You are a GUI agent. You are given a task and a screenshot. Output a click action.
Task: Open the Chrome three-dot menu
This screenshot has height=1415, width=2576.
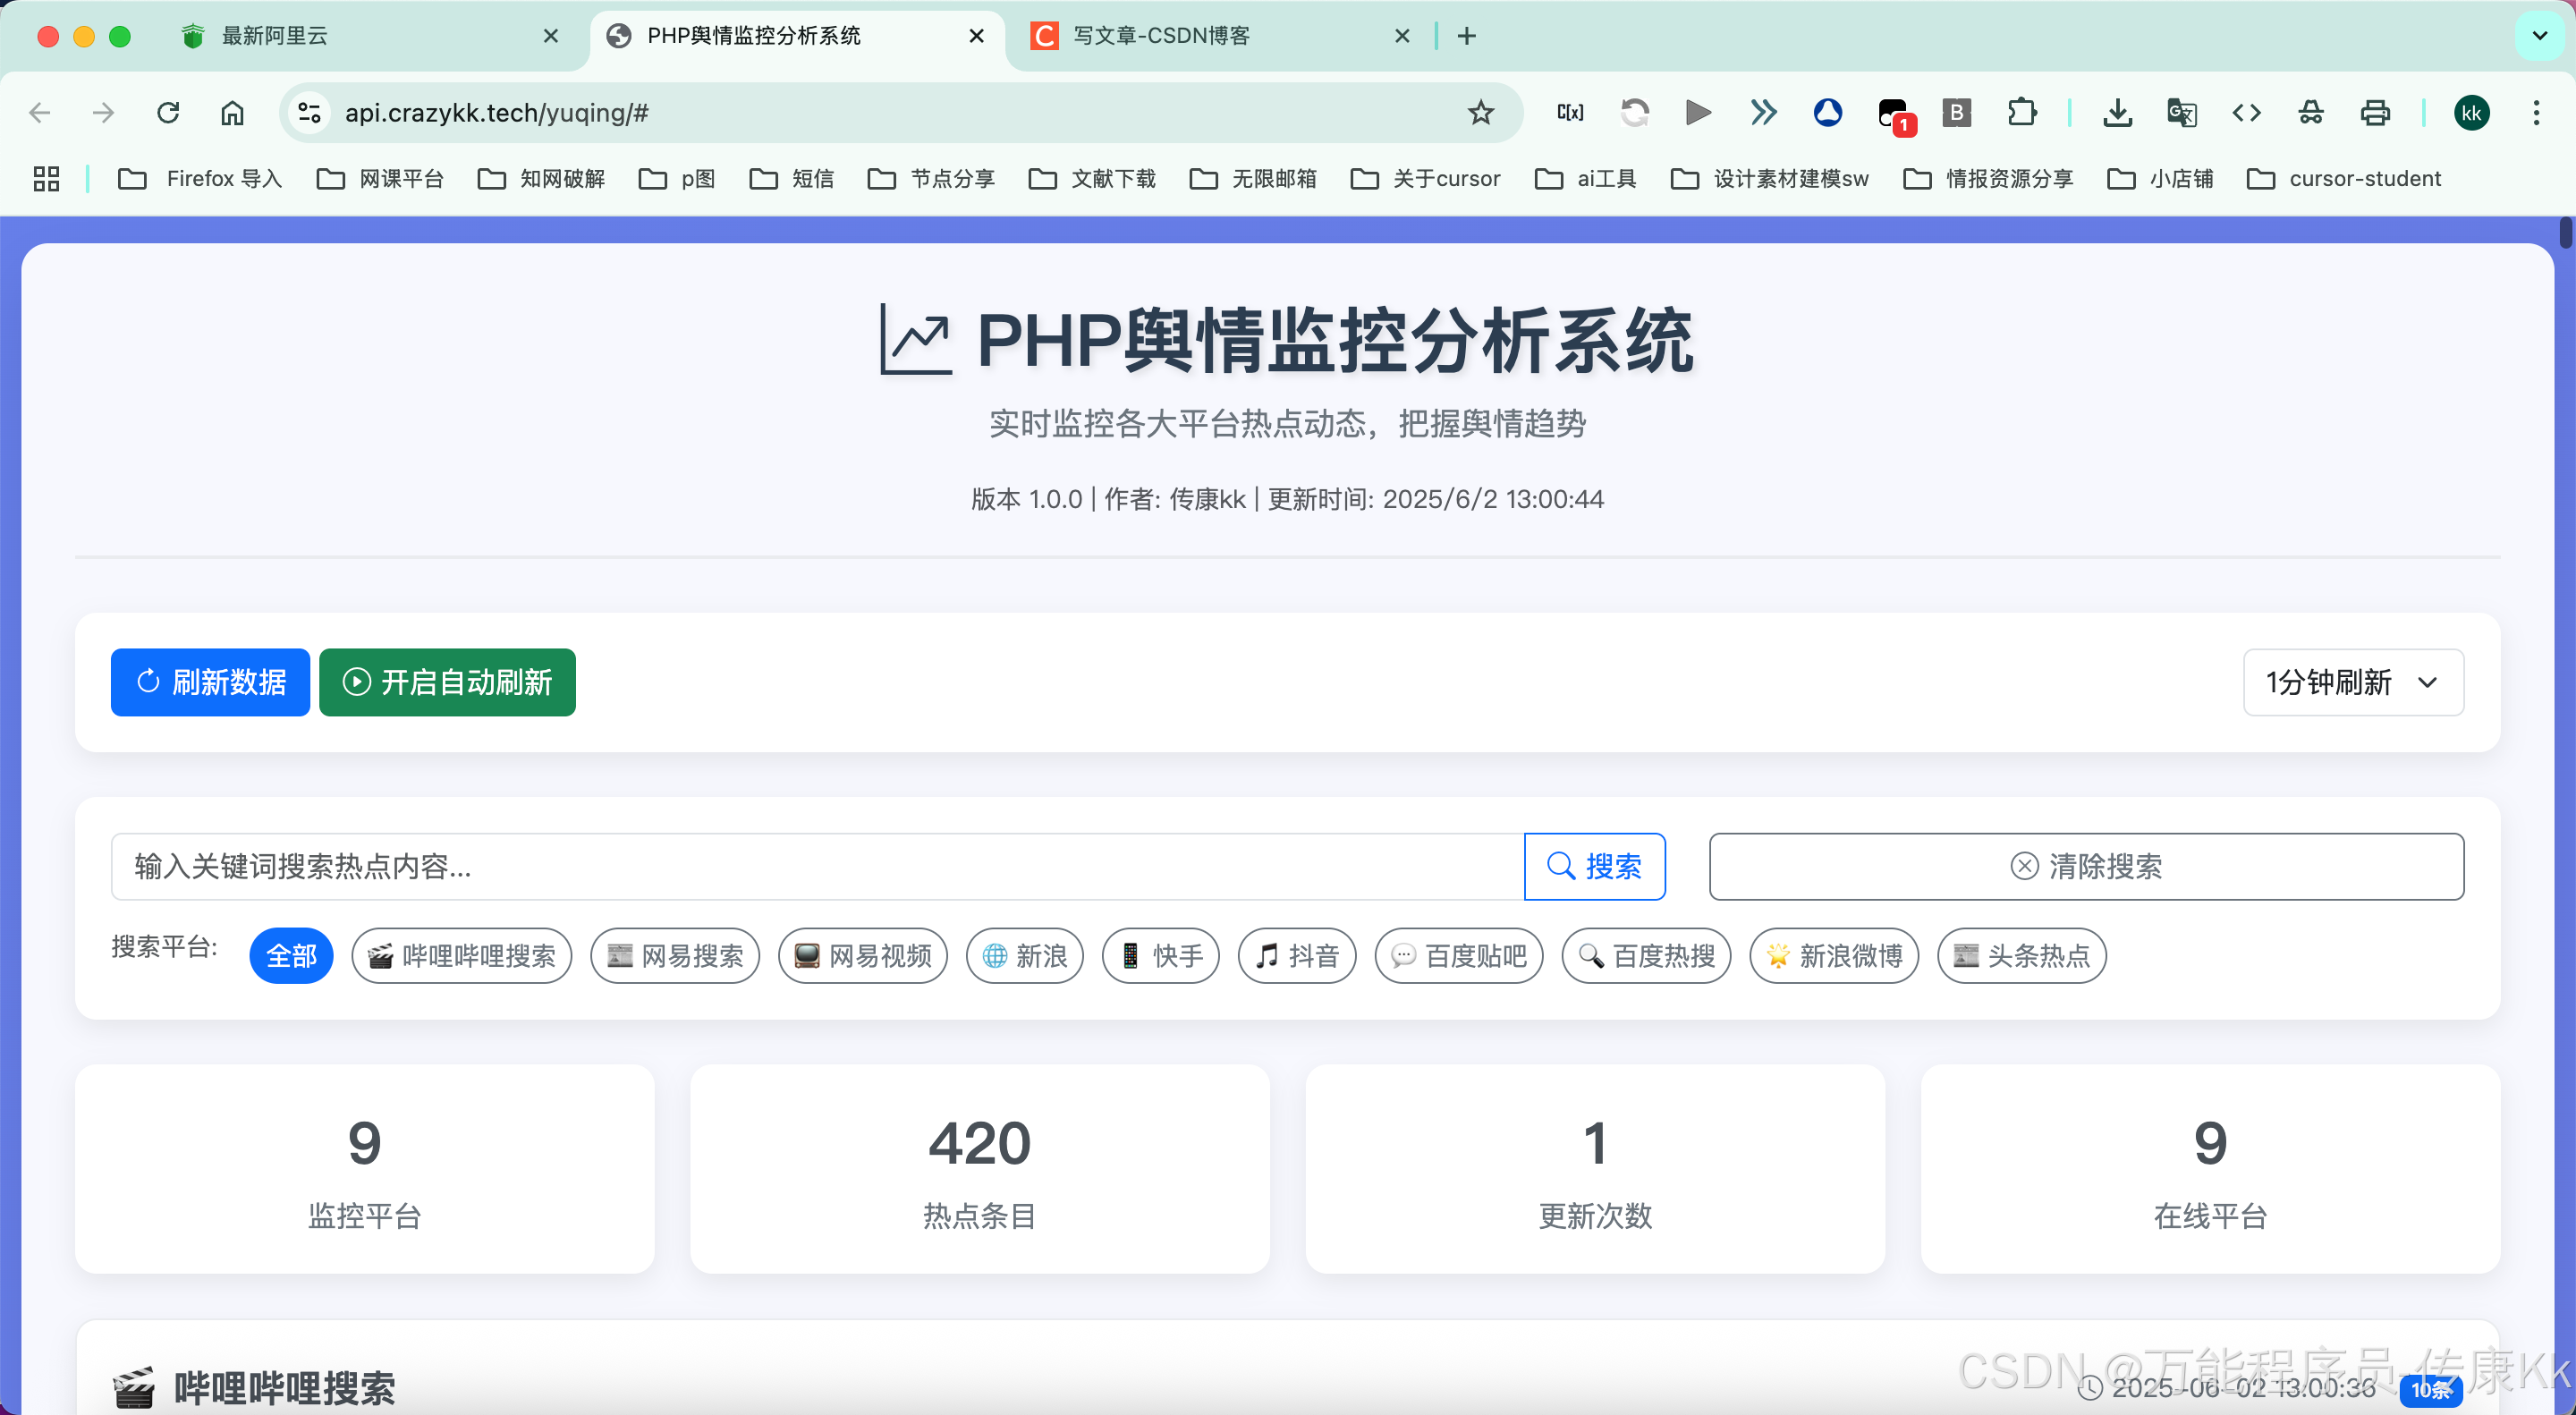point(2535,113)
